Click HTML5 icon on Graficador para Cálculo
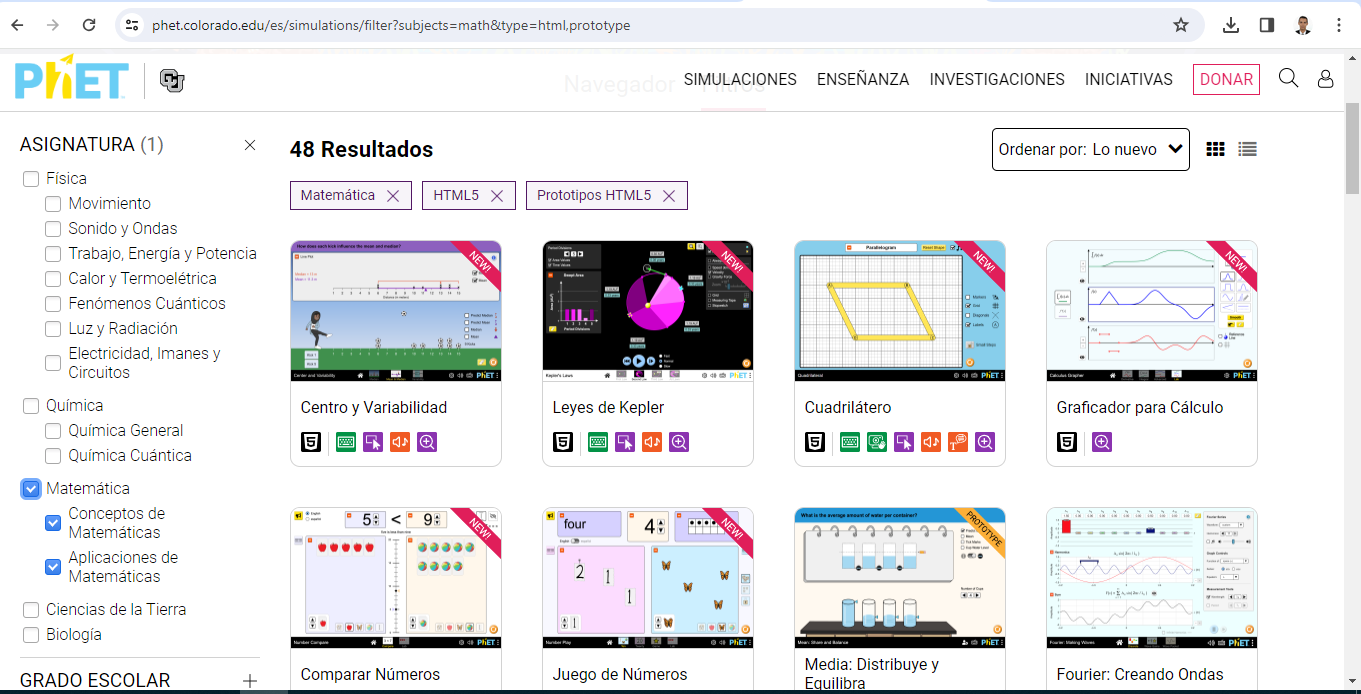 pyautogui.click(x=1067, y=441)
